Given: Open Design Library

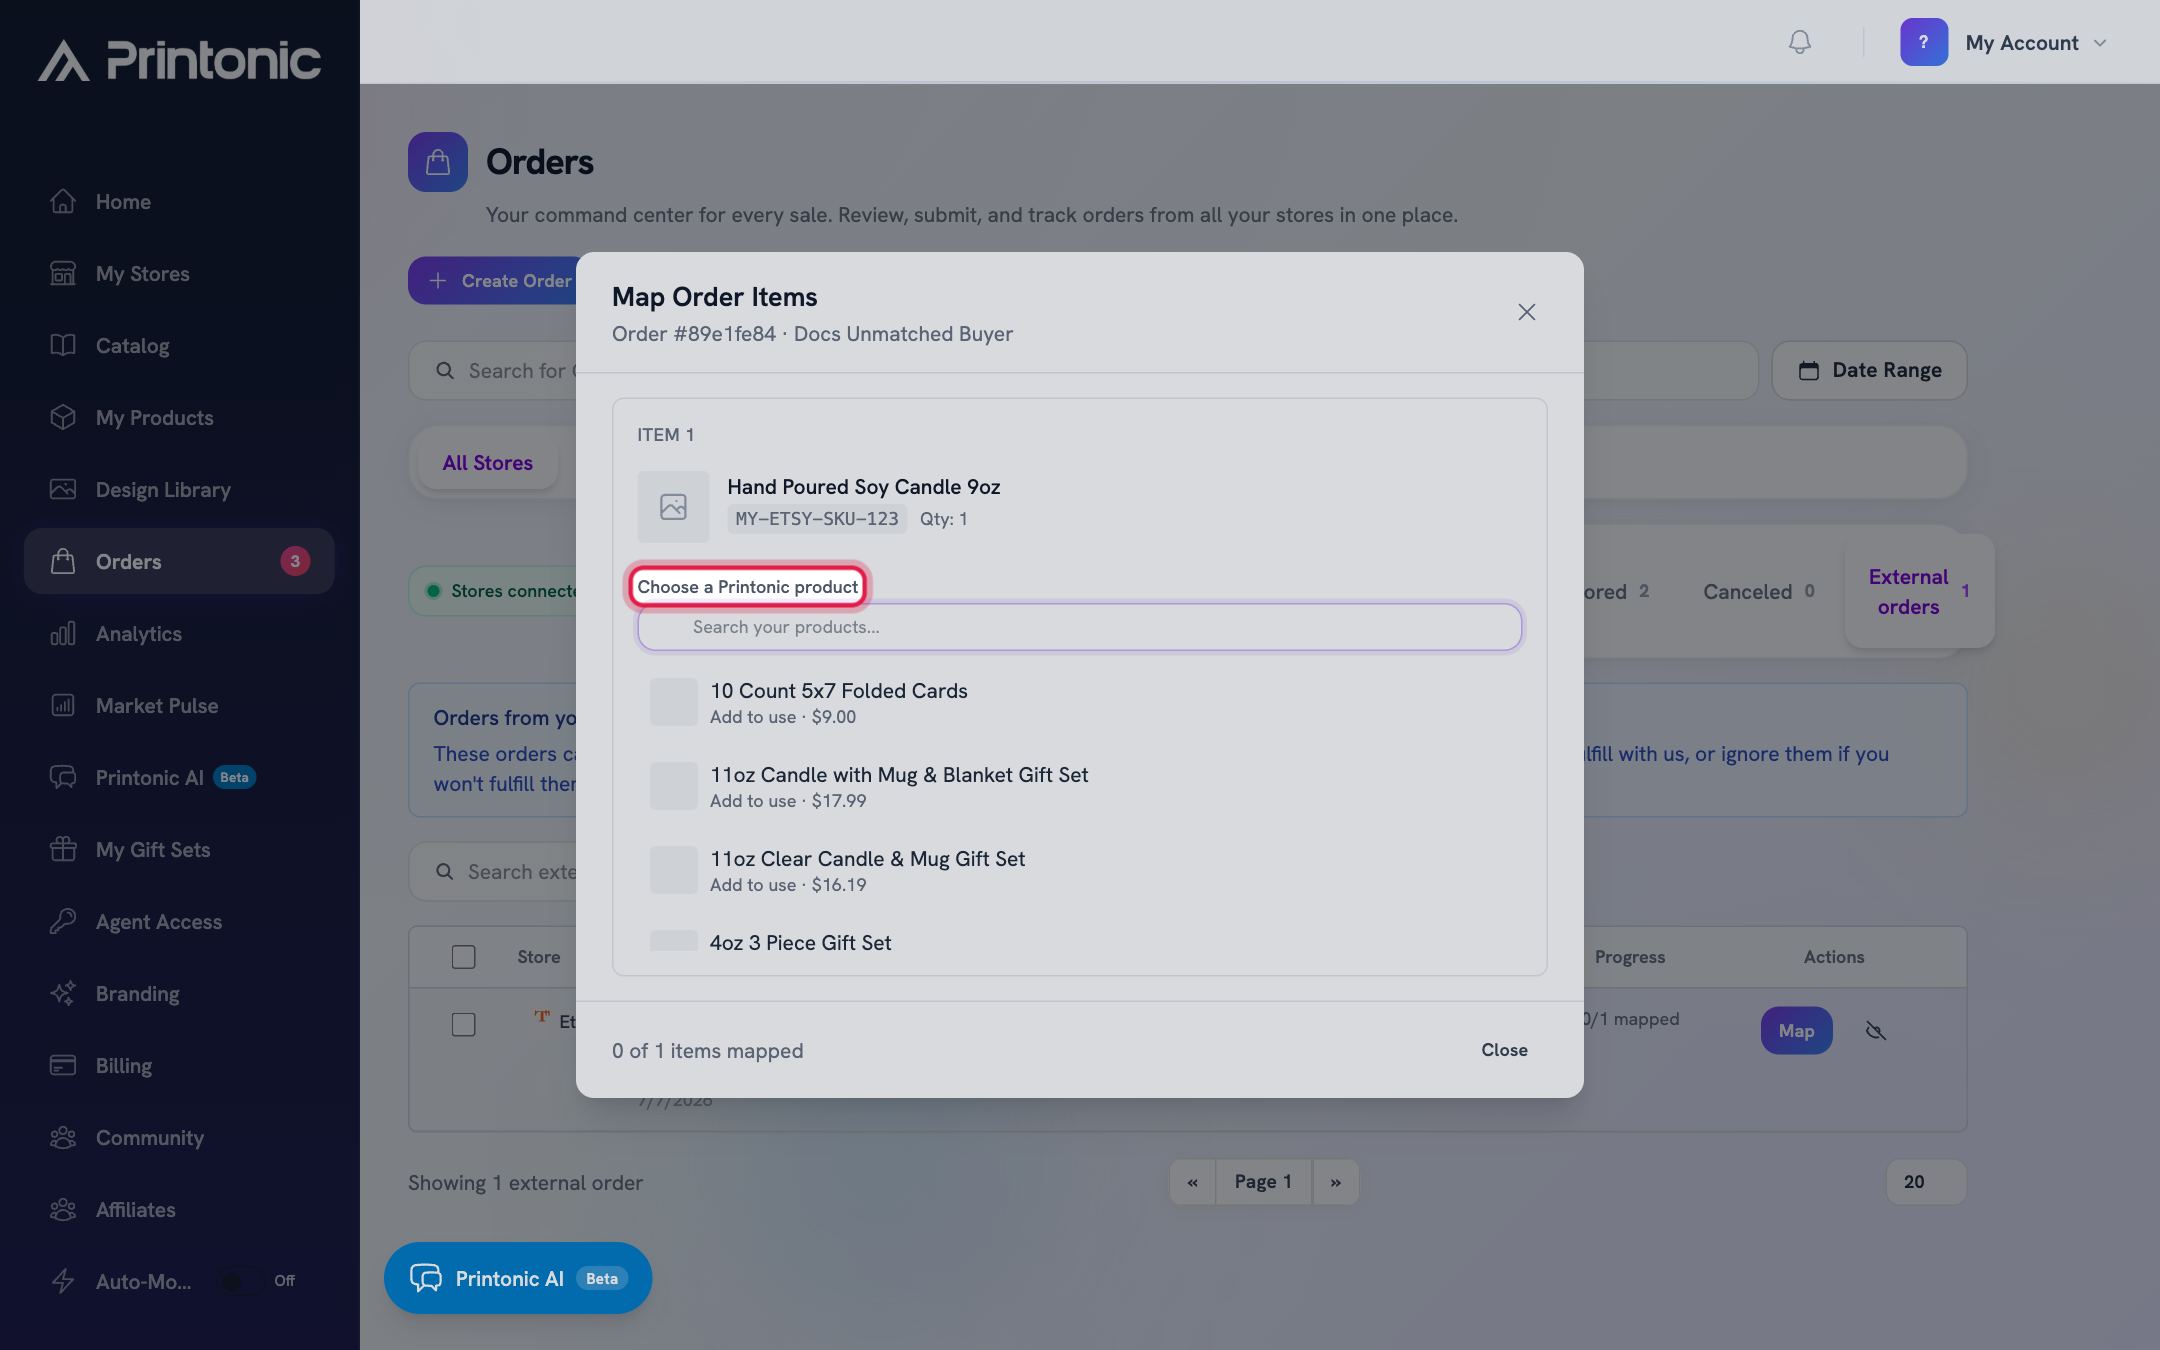Looking at the screenshot, I should (x=163, y=489).
